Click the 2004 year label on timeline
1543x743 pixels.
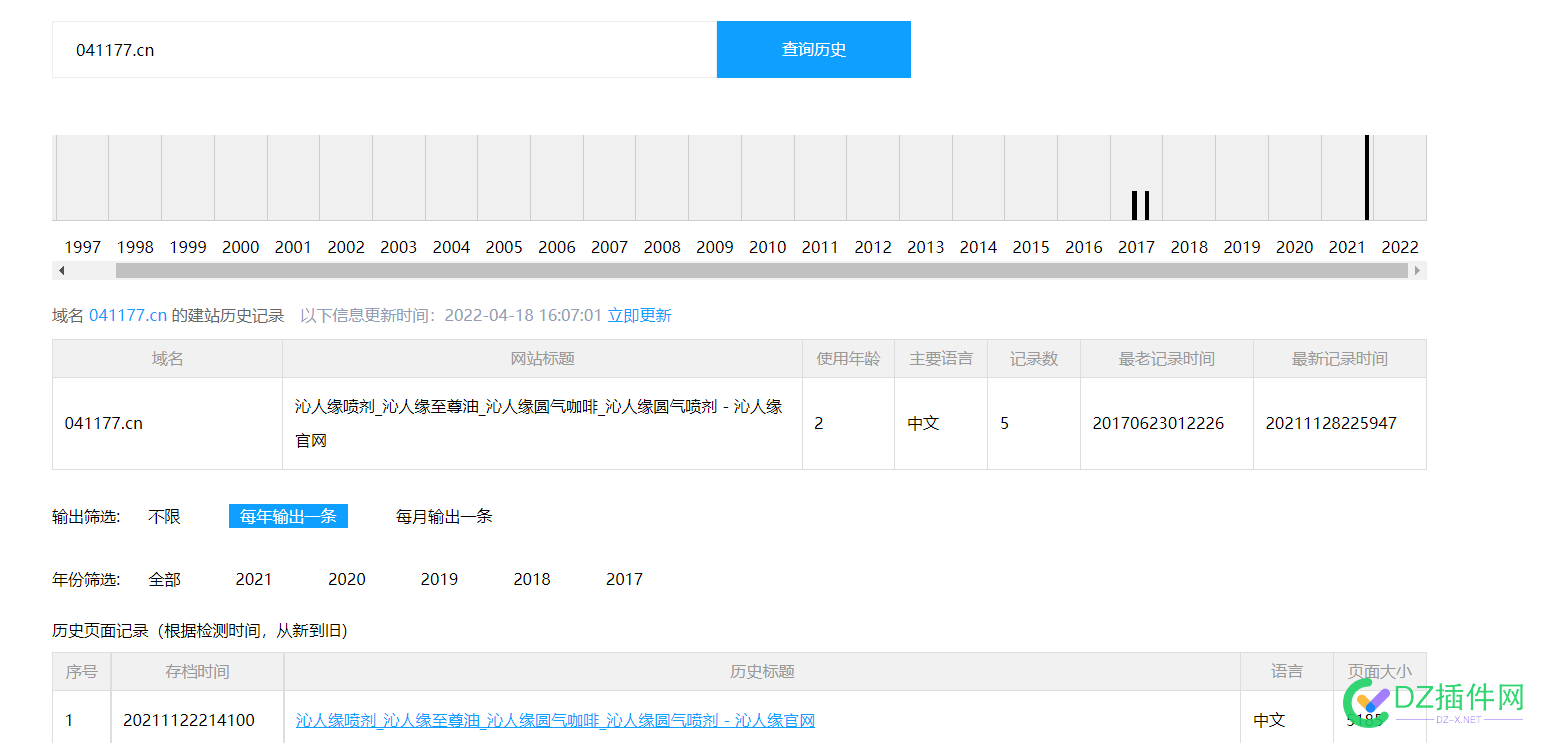click(x=451, y=247)
